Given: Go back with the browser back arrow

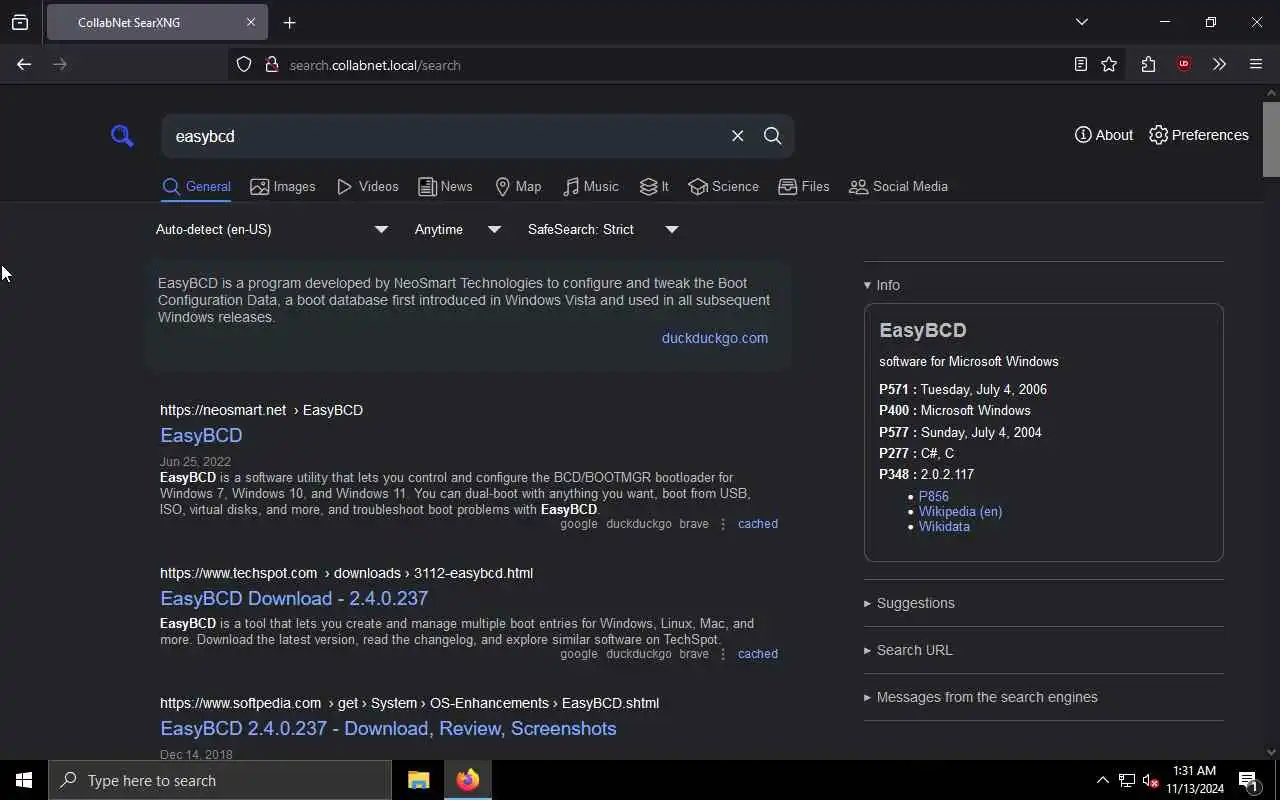Looking at the screenshot, I should (x=24, y=64).
